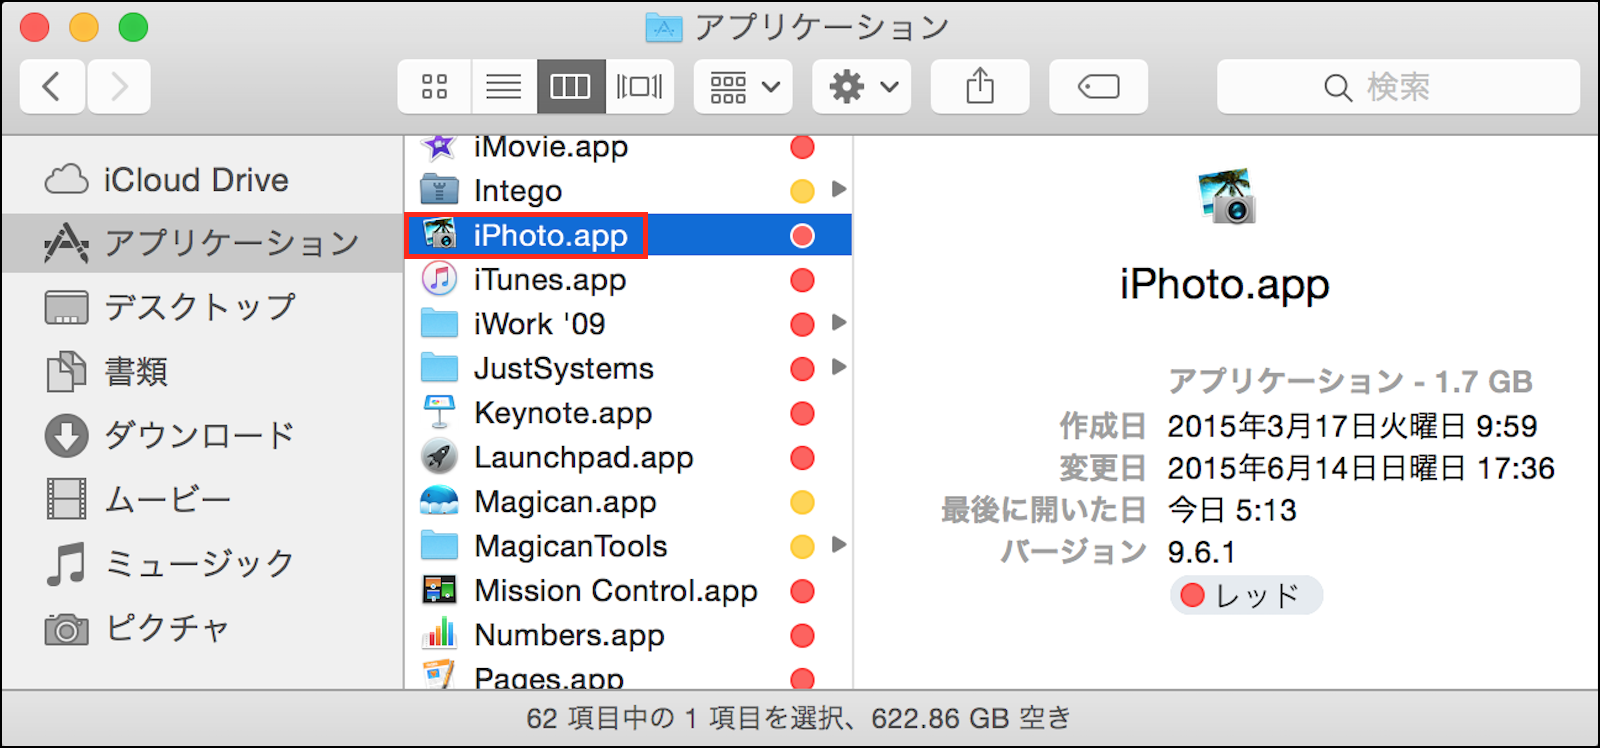Image resolution: width=1600 pixels, height=748 pixels.
Task: Click the iWork '09 folder icon
Action: tap(439, 323)
